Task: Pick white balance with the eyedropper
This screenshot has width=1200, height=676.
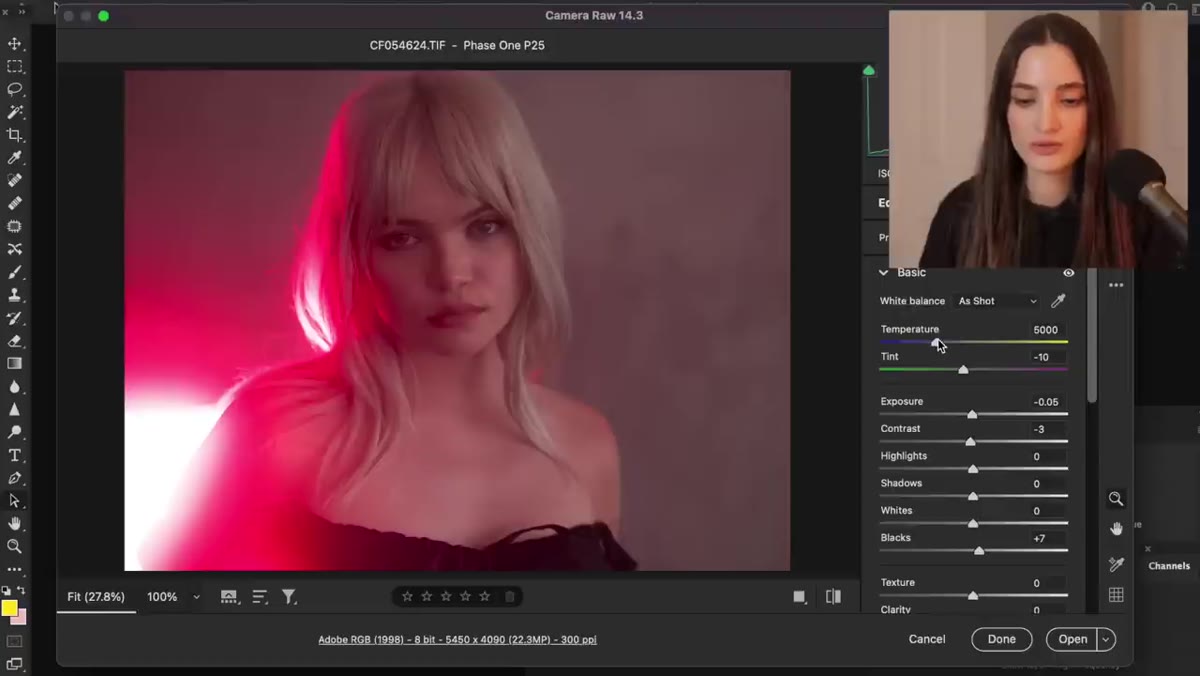Action: (1058, 300)
